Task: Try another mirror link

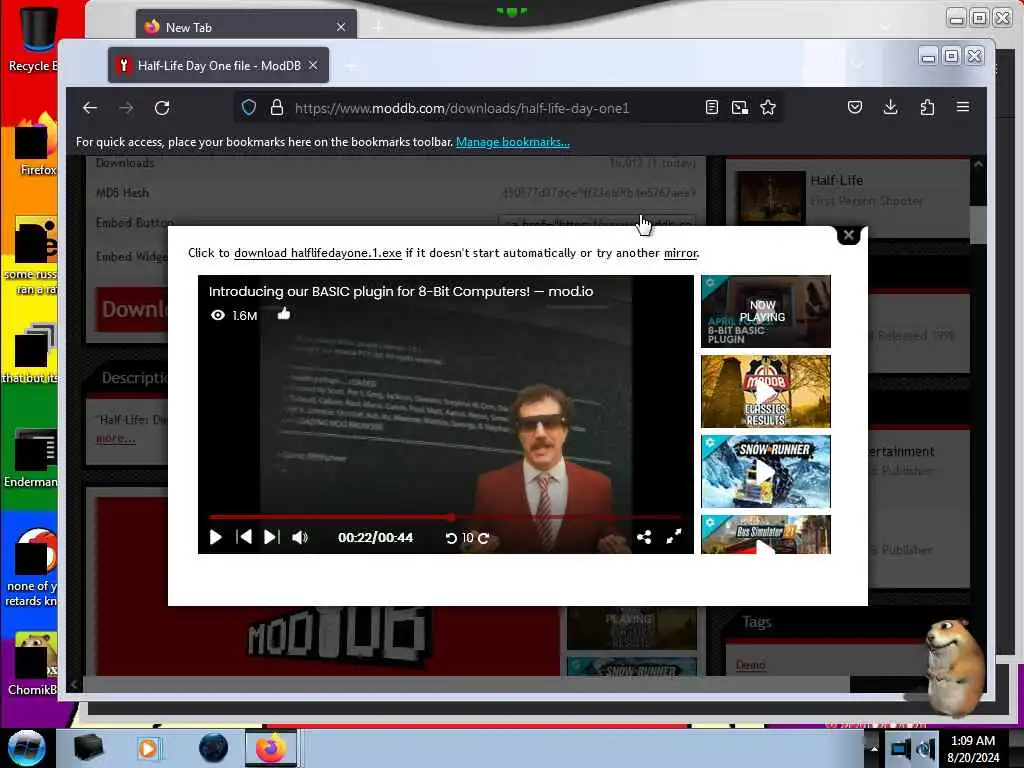Action: pyautogui.click(x=680, y=253)
